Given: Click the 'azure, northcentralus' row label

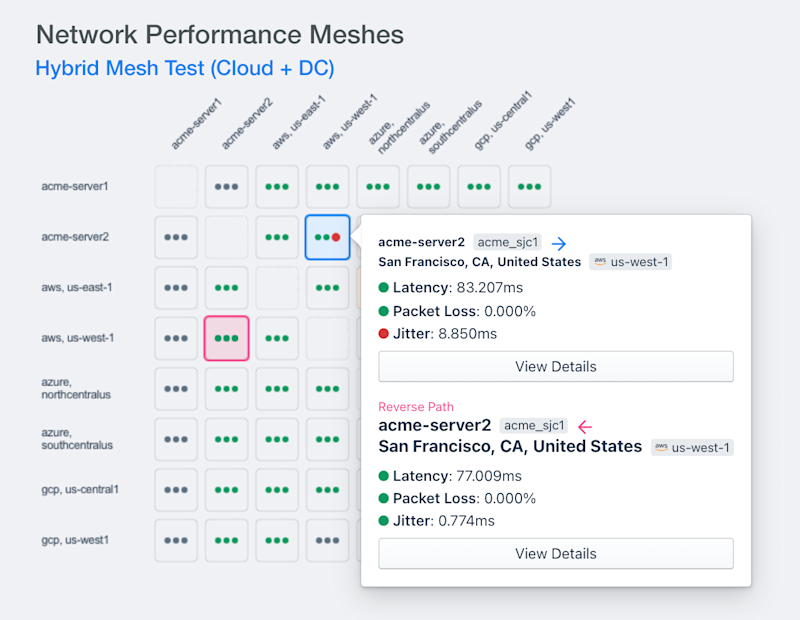Looking at the screenshot, I should (x=76, y=388).
